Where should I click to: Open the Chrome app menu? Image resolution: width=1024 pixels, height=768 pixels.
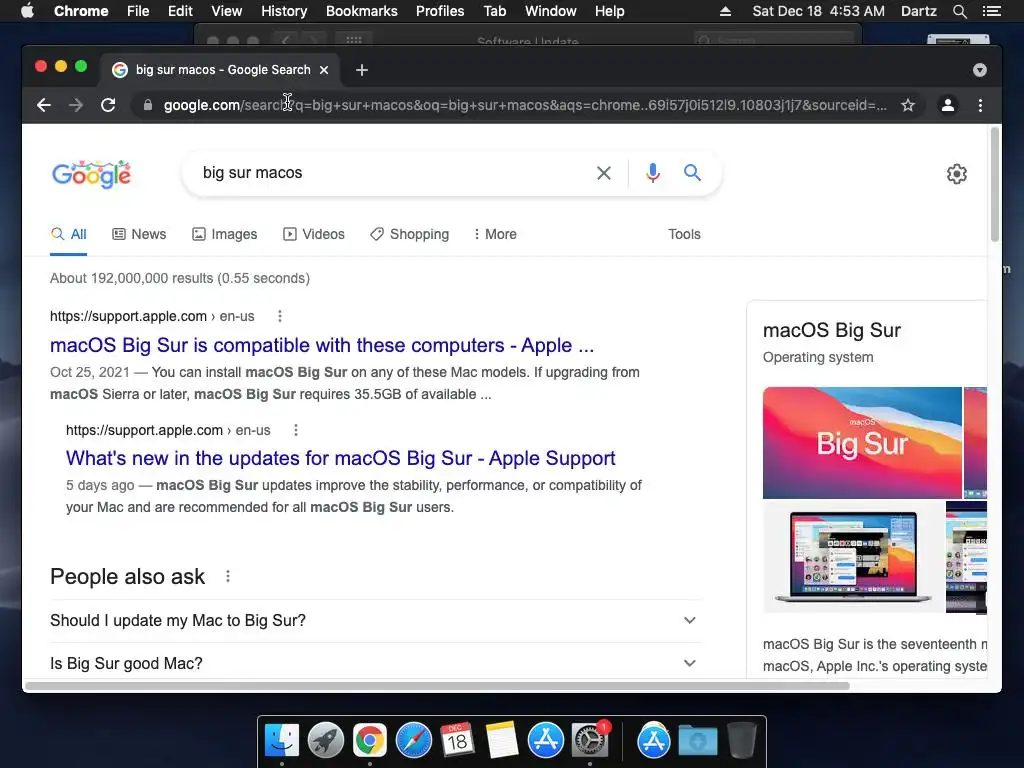pos(81,11)
